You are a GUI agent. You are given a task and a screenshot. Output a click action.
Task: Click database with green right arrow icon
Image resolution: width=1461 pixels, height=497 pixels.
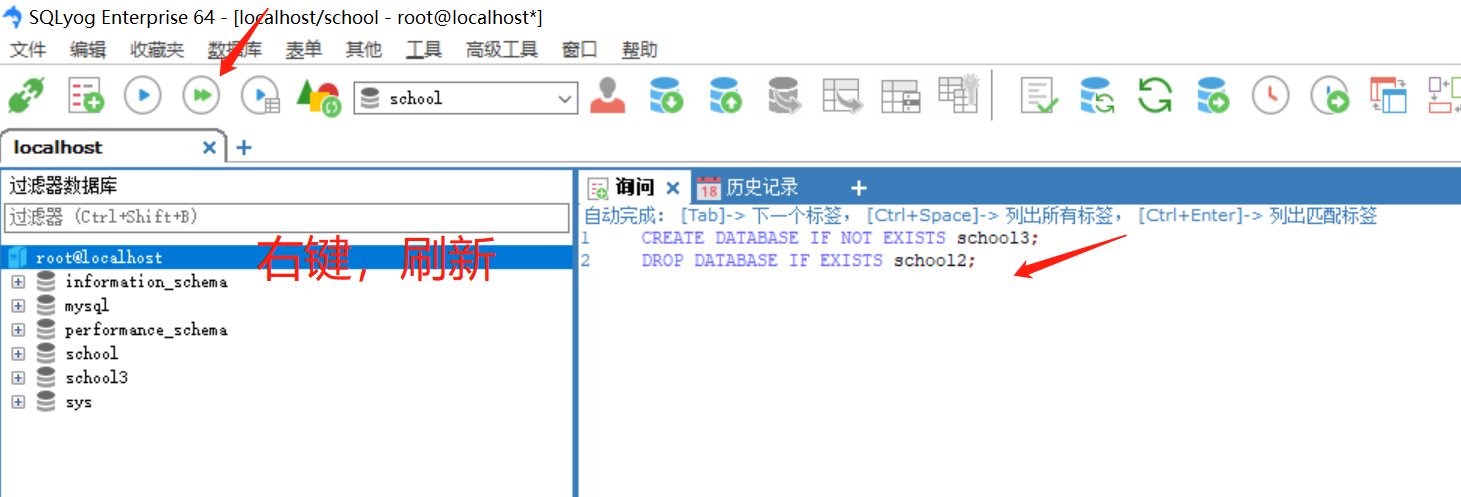(1213, 96)
